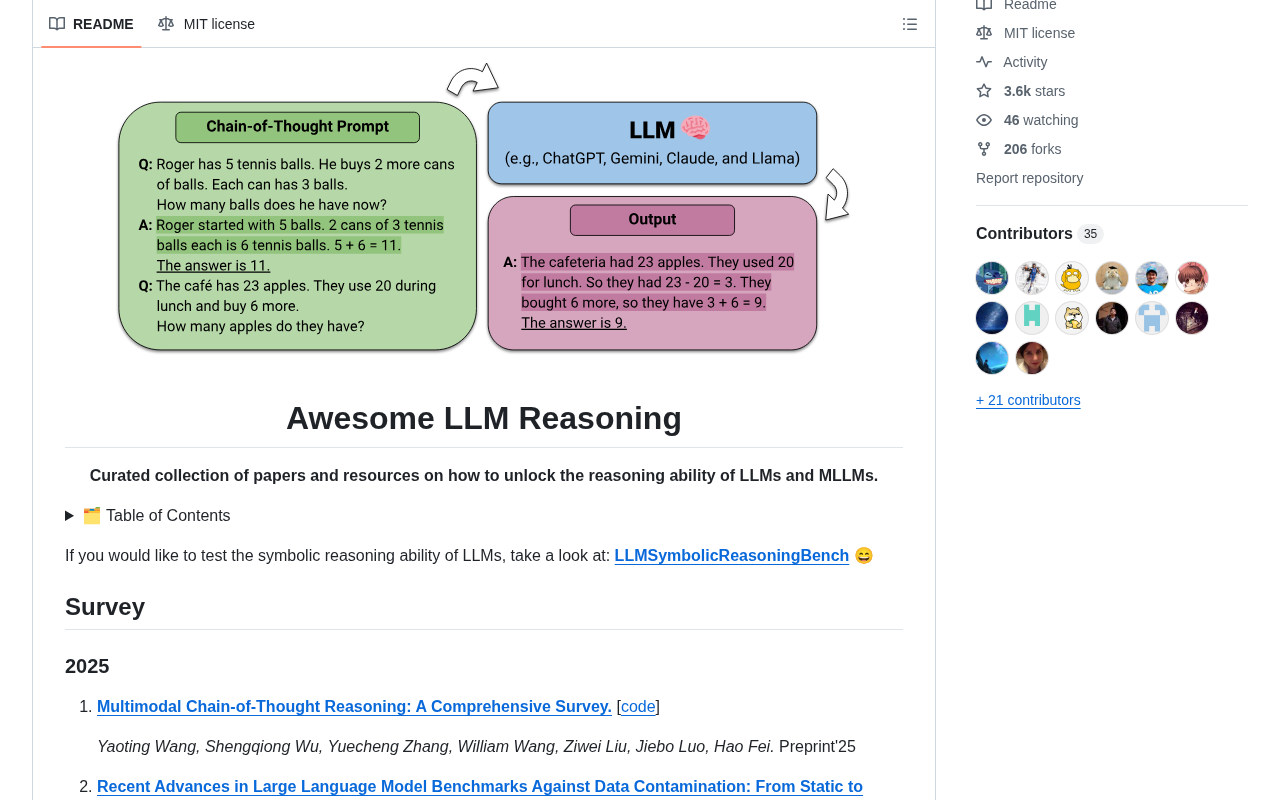Open the README outline menu icon

tap(910, 24)
